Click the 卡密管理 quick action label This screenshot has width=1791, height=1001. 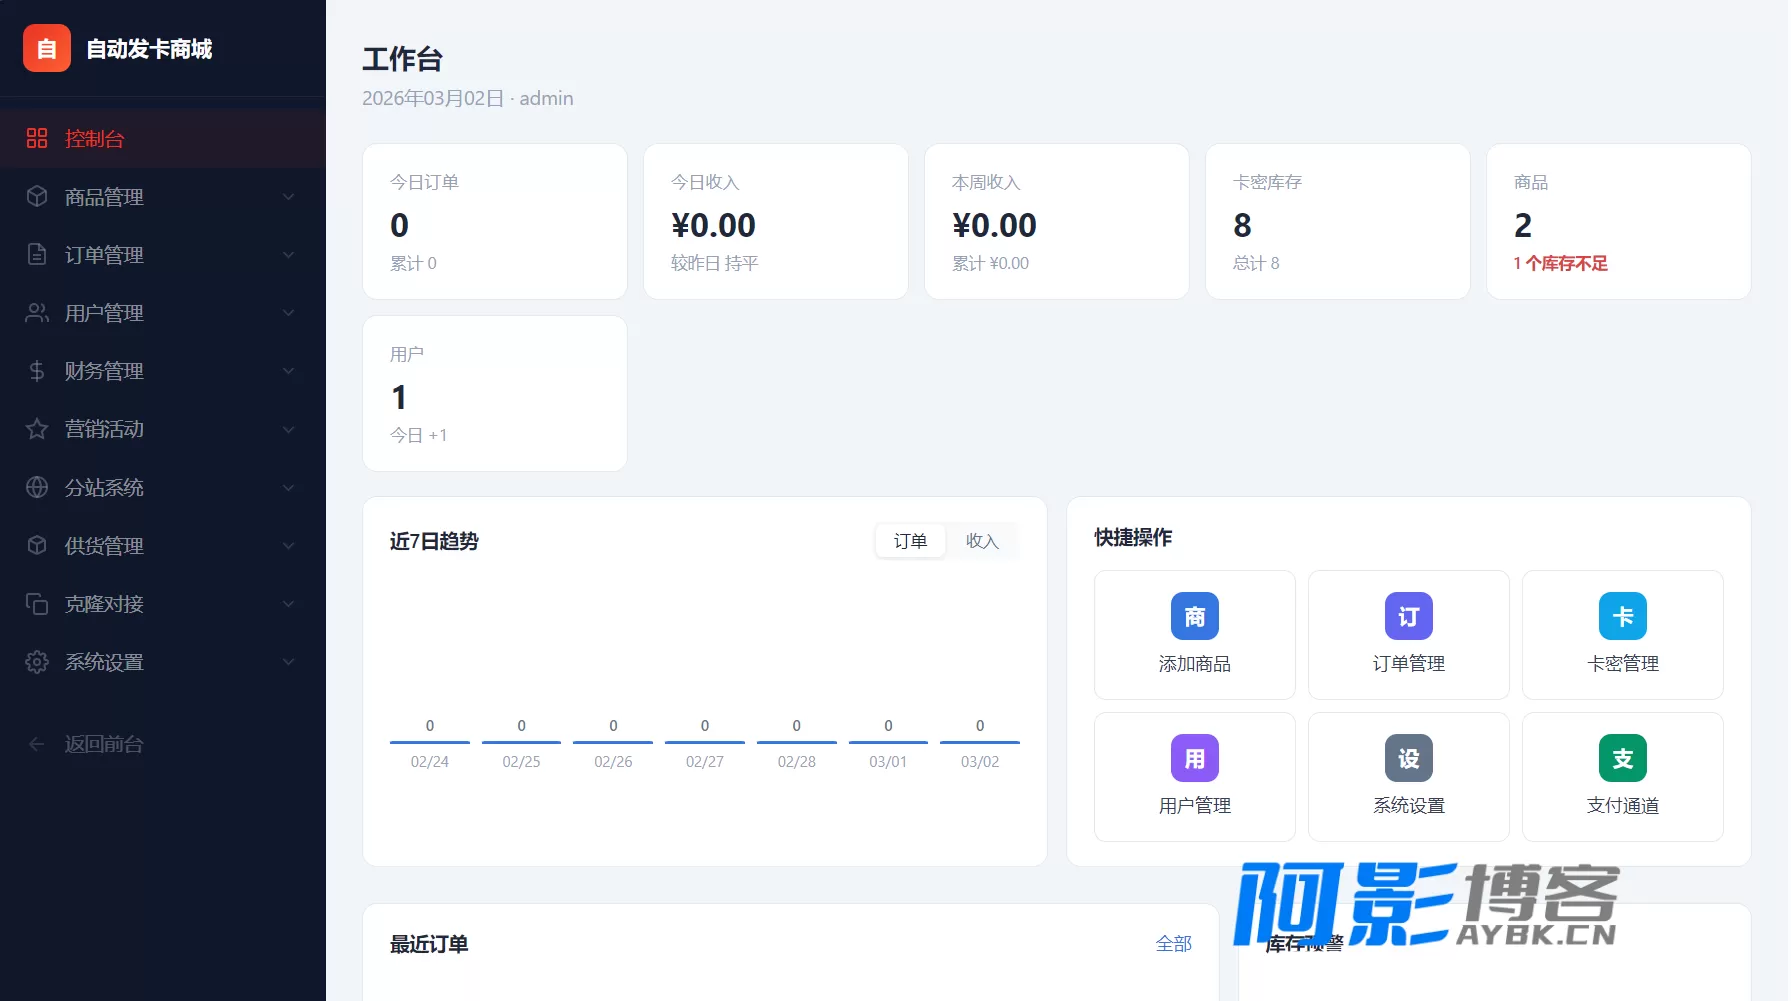pos(1623,664)
